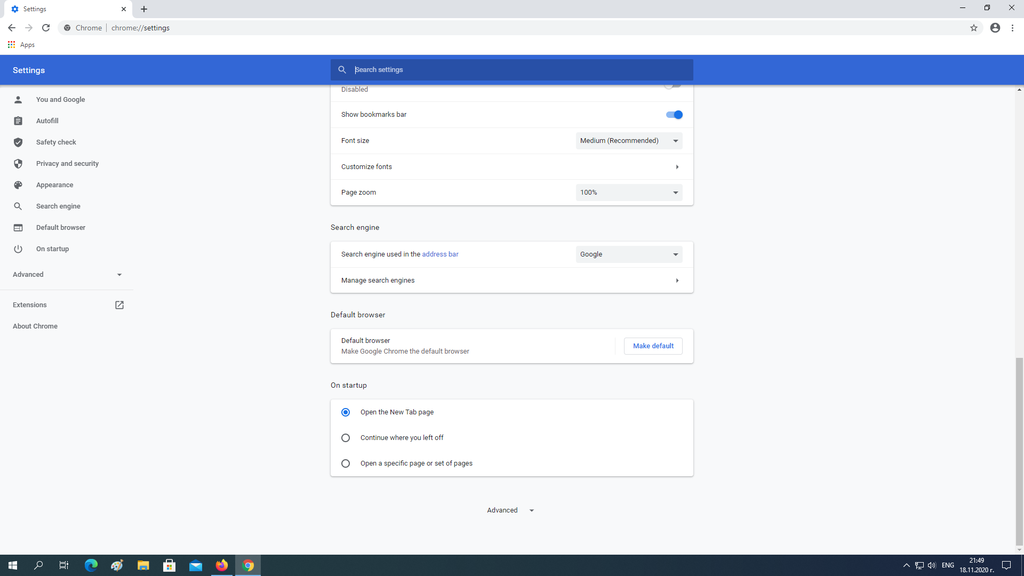Viewport: 1024px width, 576px height.
Task: Go to Privacy and security section
Action: 67,164
